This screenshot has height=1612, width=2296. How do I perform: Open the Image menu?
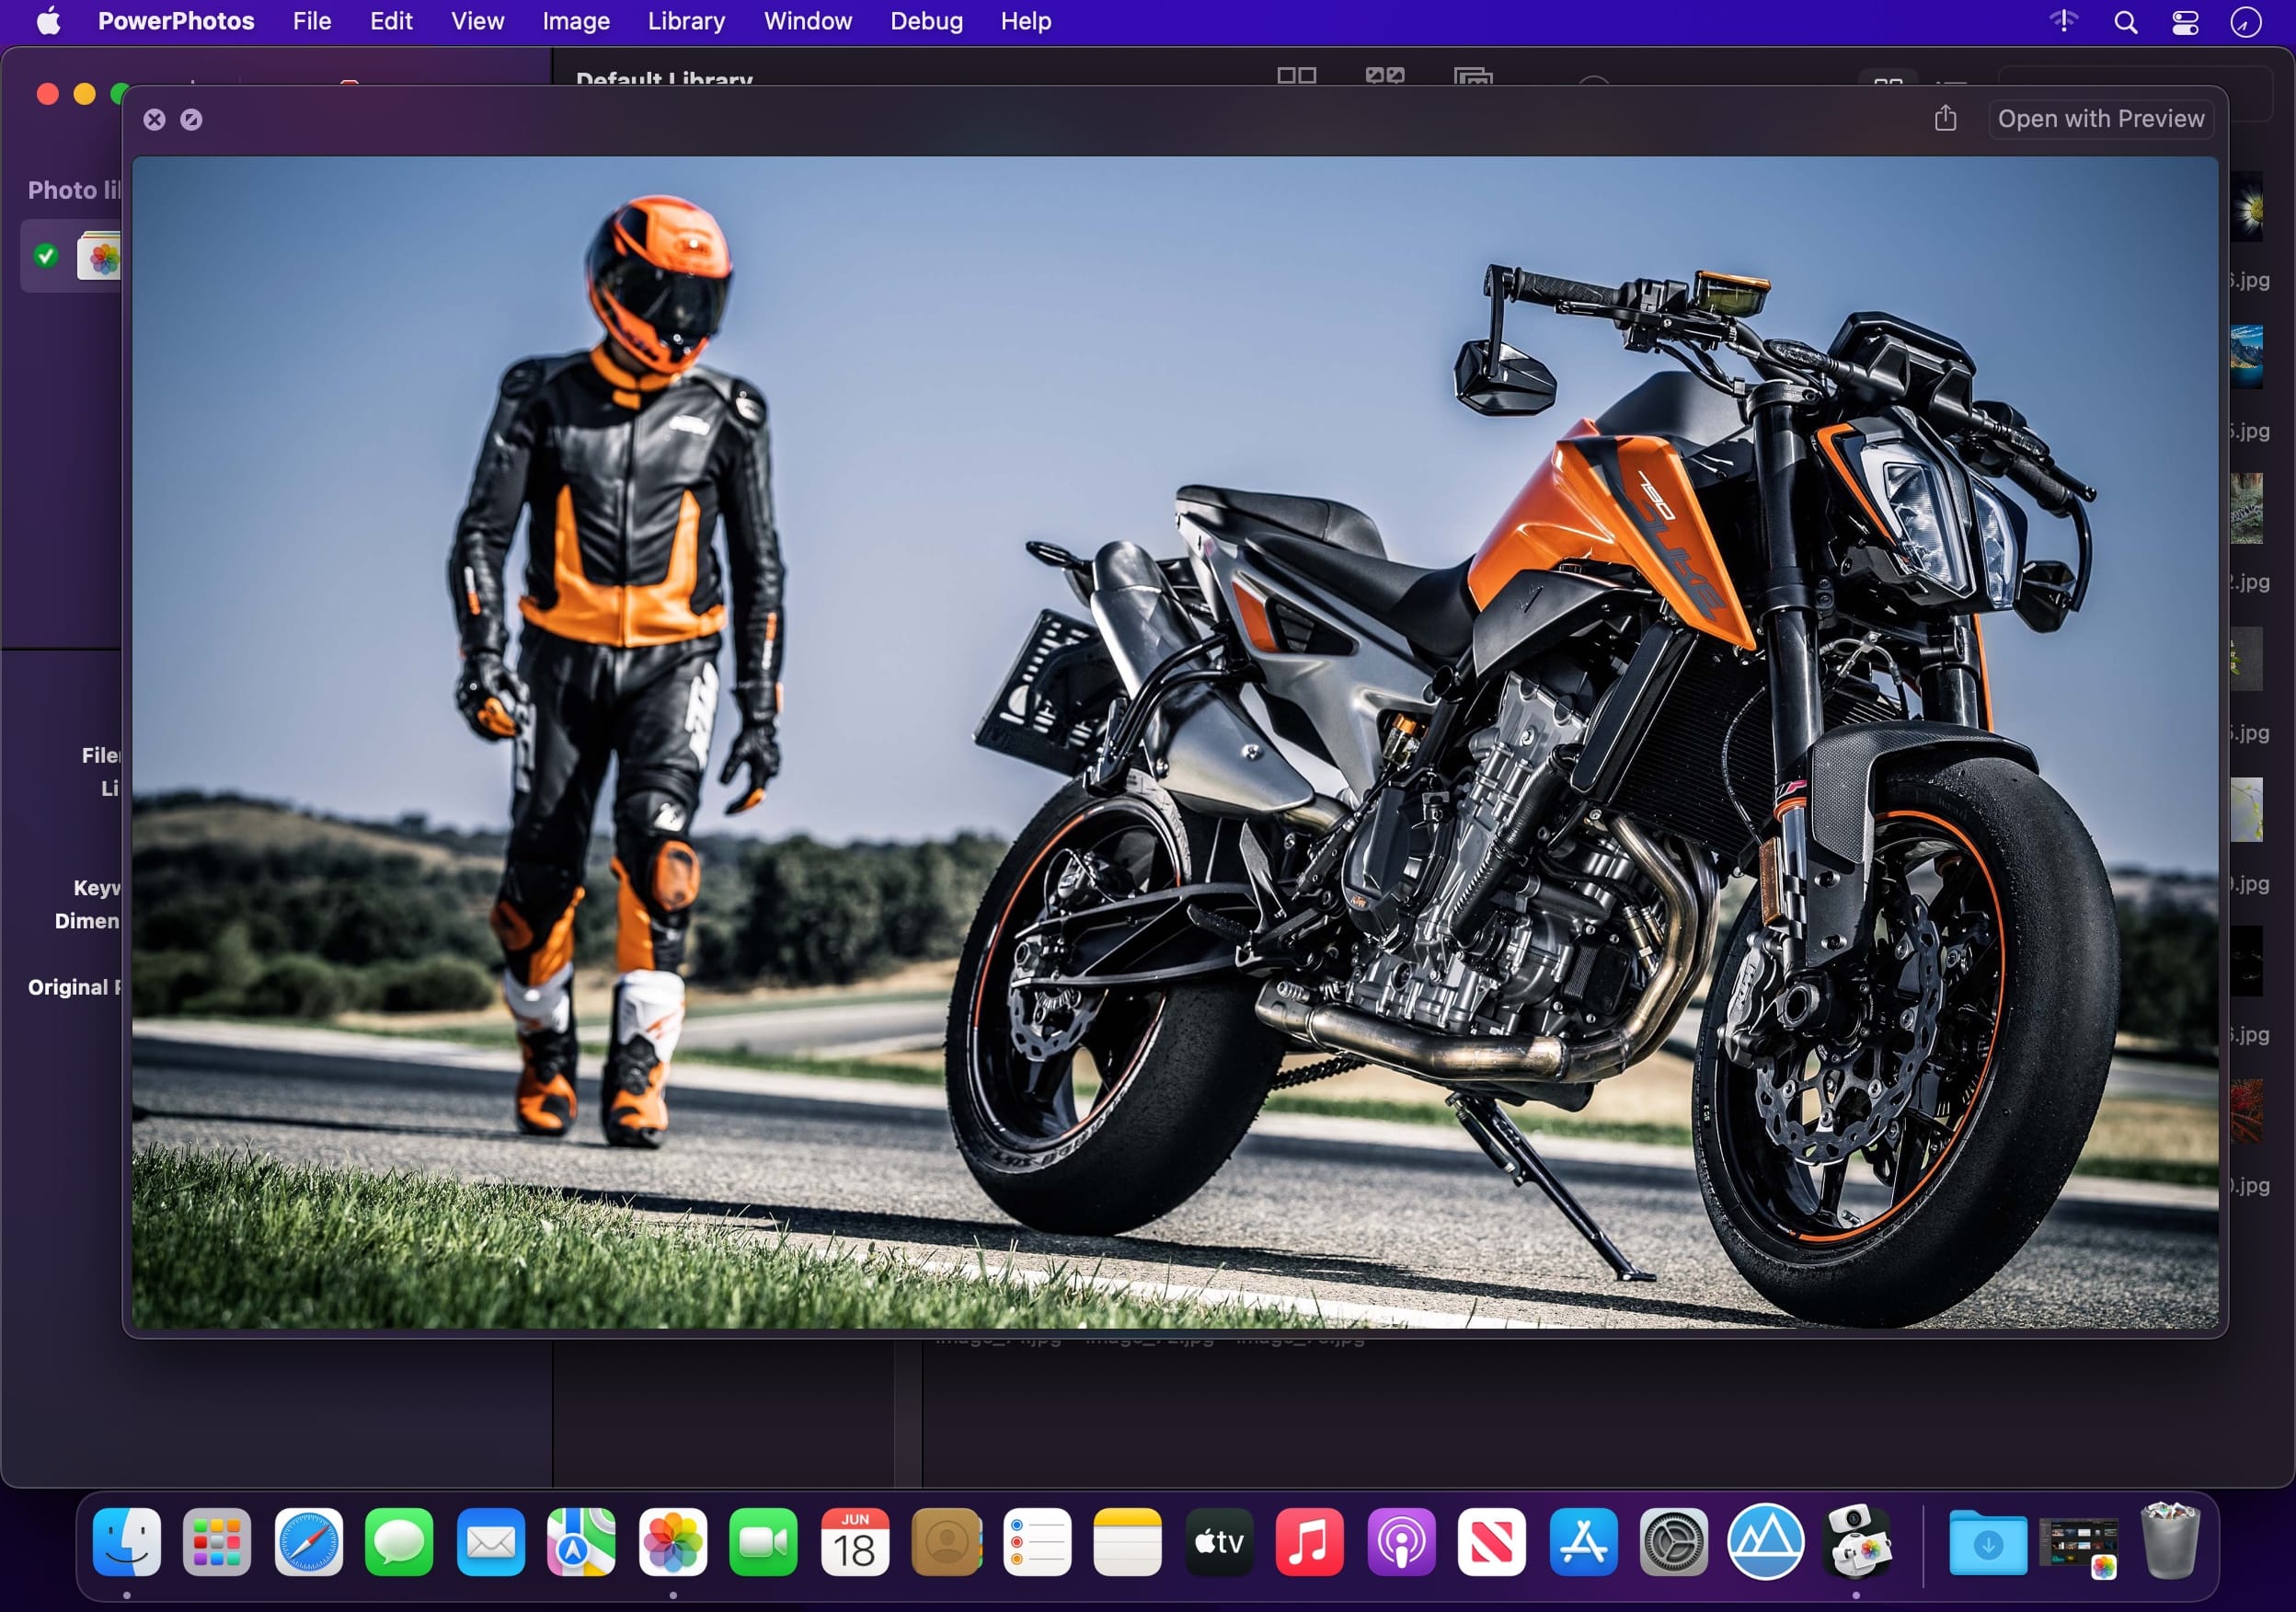[576, 21]
